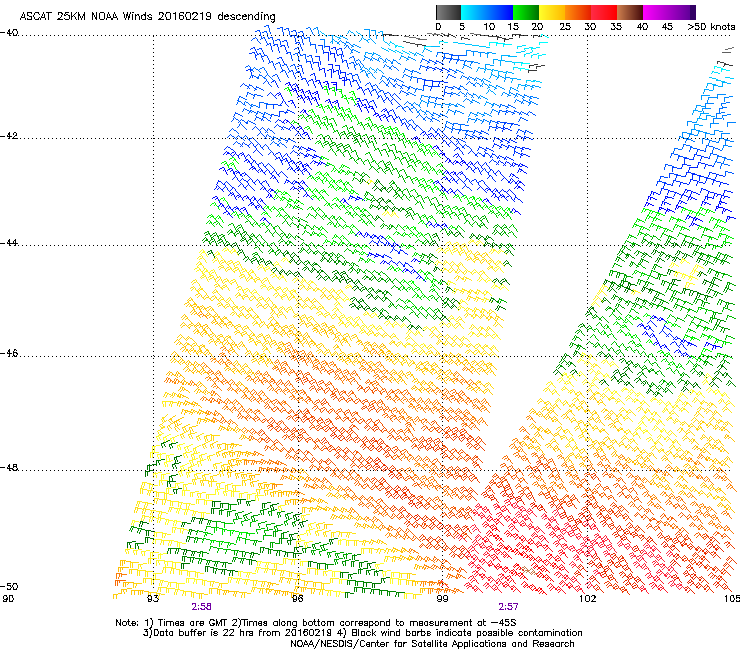Select the magenta 40-45 knots legend swatch
The width and height of the screenshot is (740, 650).
point(656,12)
